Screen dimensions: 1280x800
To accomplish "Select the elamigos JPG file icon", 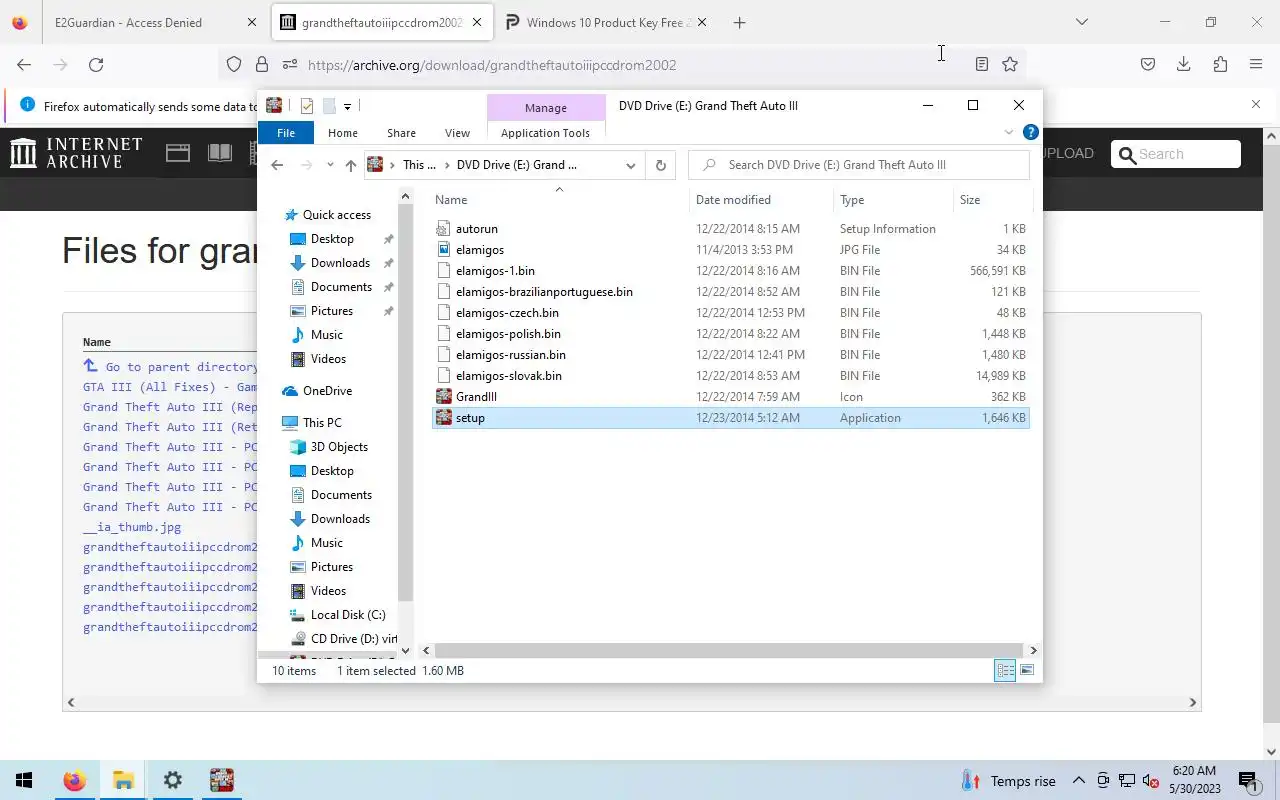I will coord(444,250).
